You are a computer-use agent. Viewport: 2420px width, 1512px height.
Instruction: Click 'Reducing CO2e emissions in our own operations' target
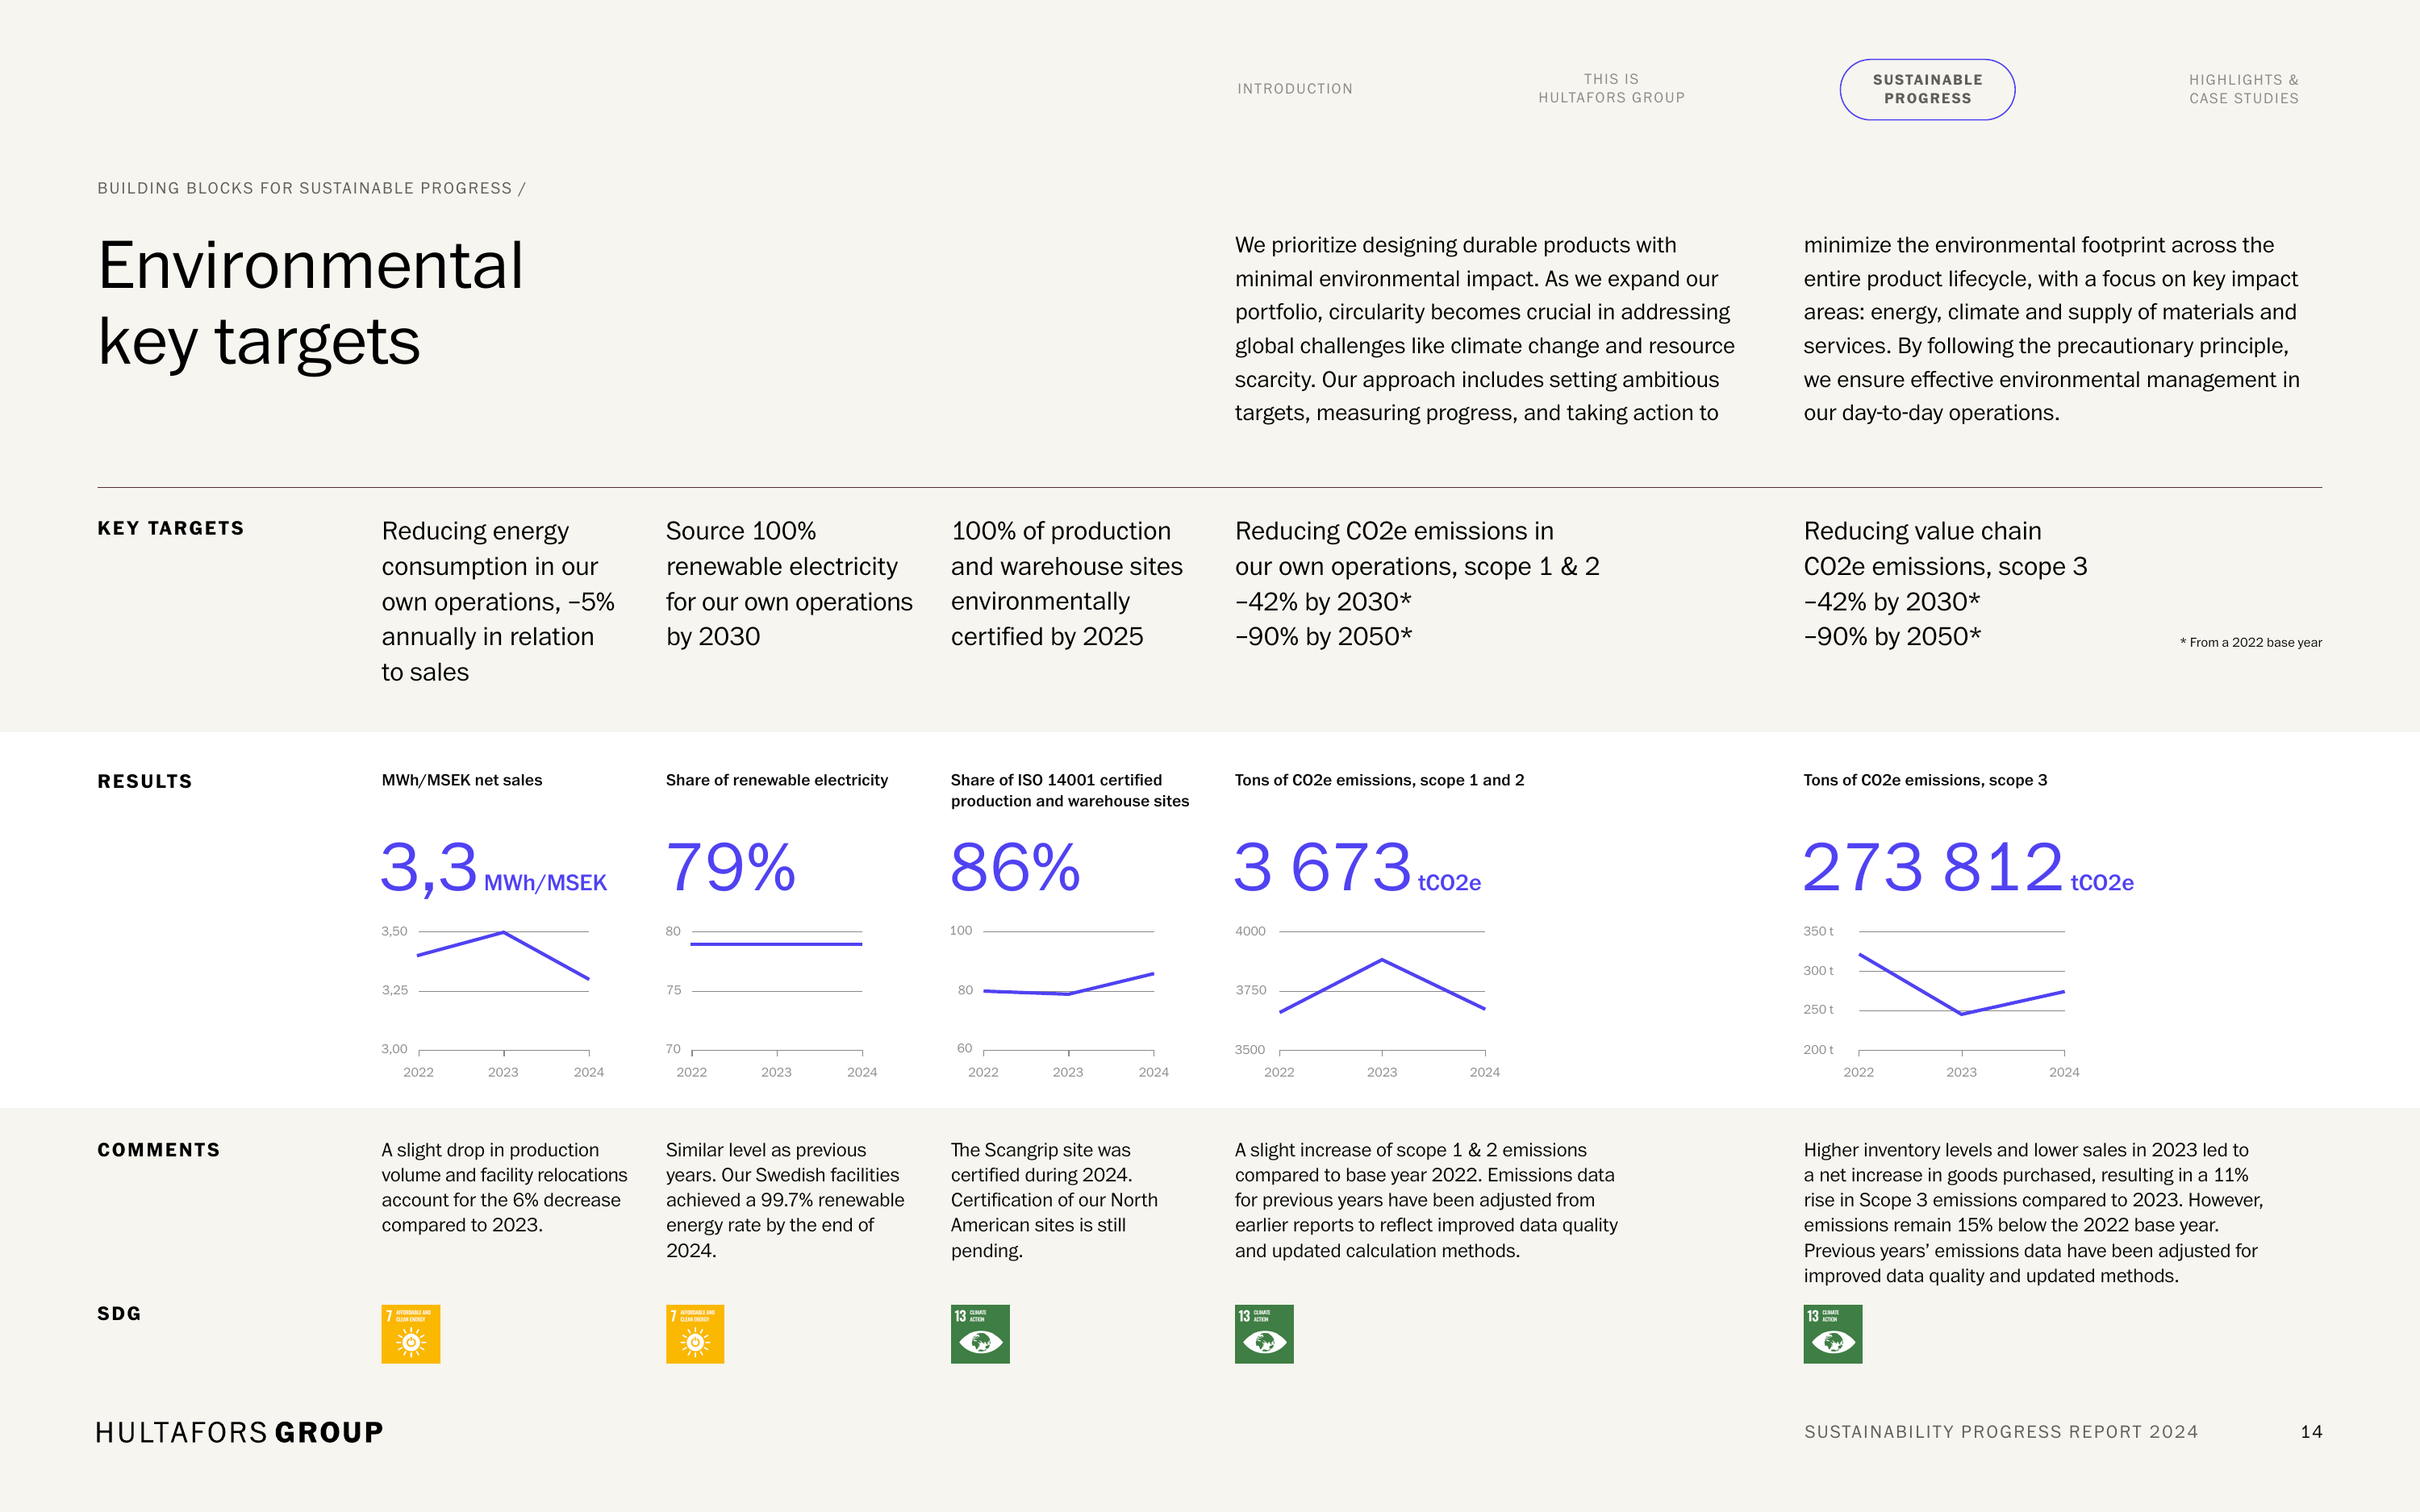[1417, 584]
